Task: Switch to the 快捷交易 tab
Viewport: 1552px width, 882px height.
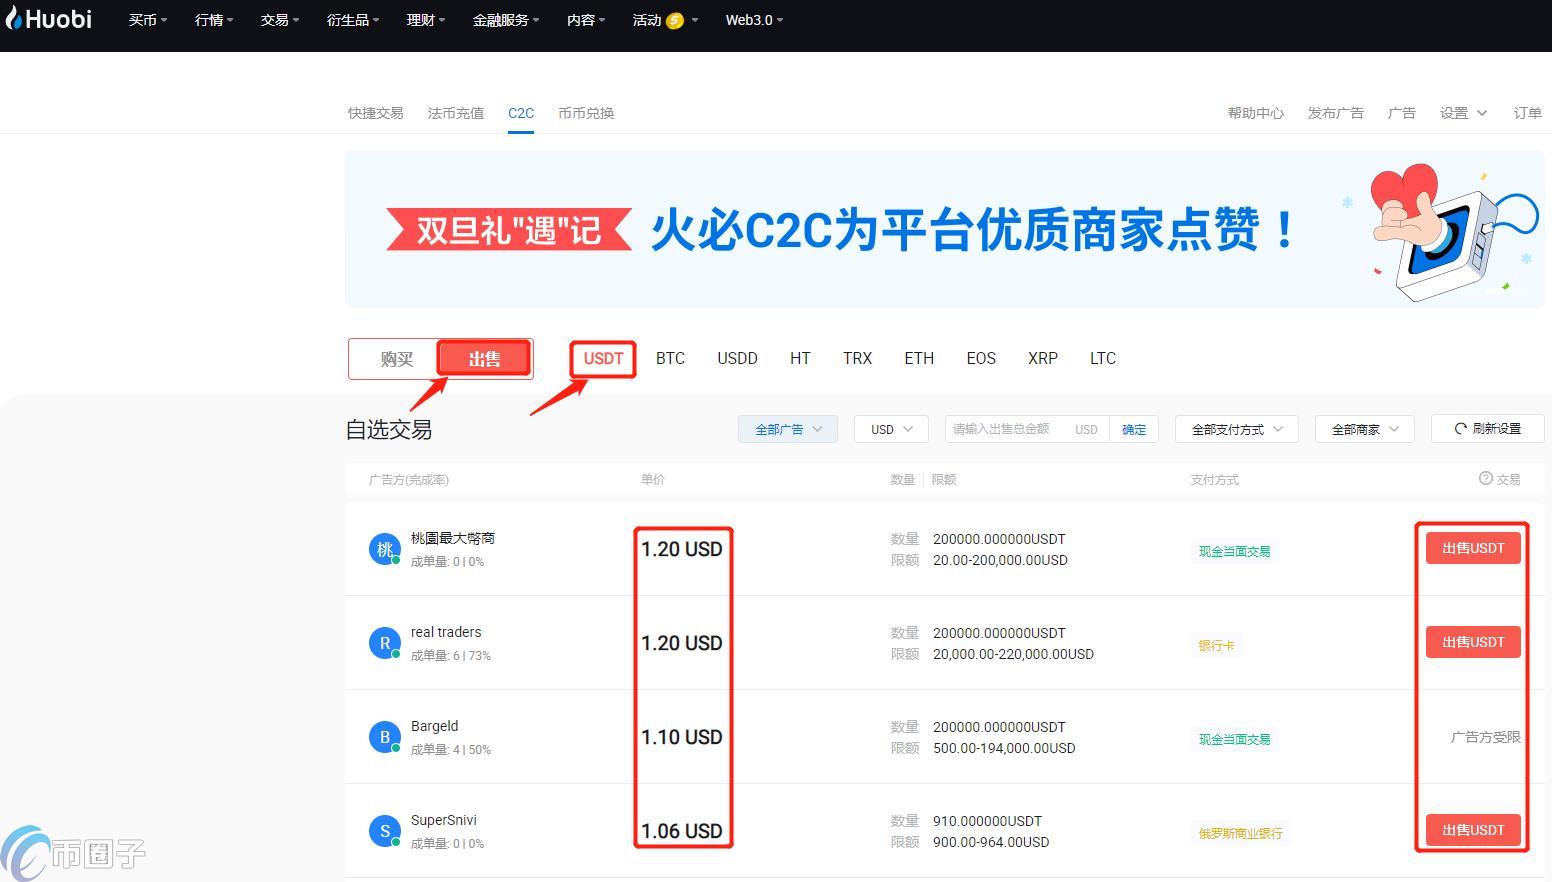Action: 376,113
